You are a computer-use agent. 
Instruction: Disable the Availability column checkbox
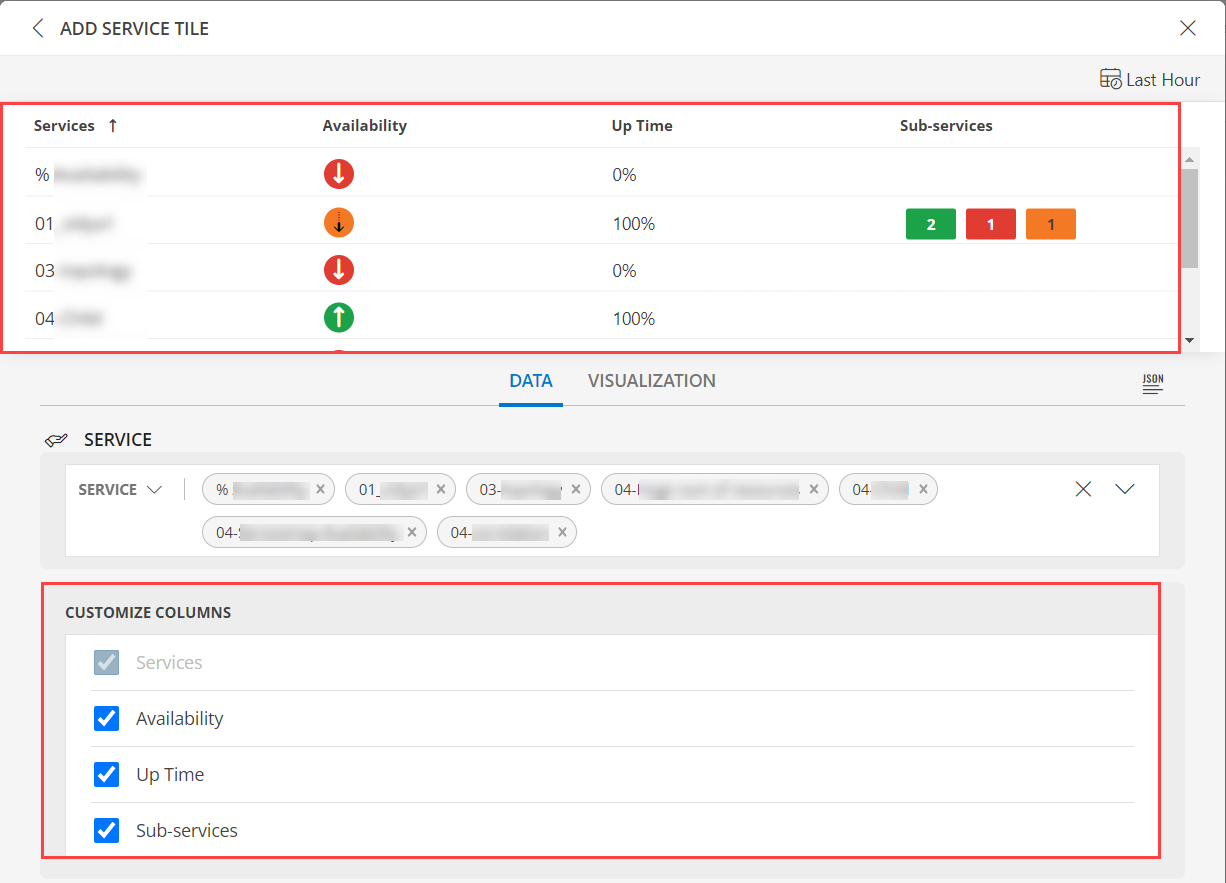click(106, 718)
